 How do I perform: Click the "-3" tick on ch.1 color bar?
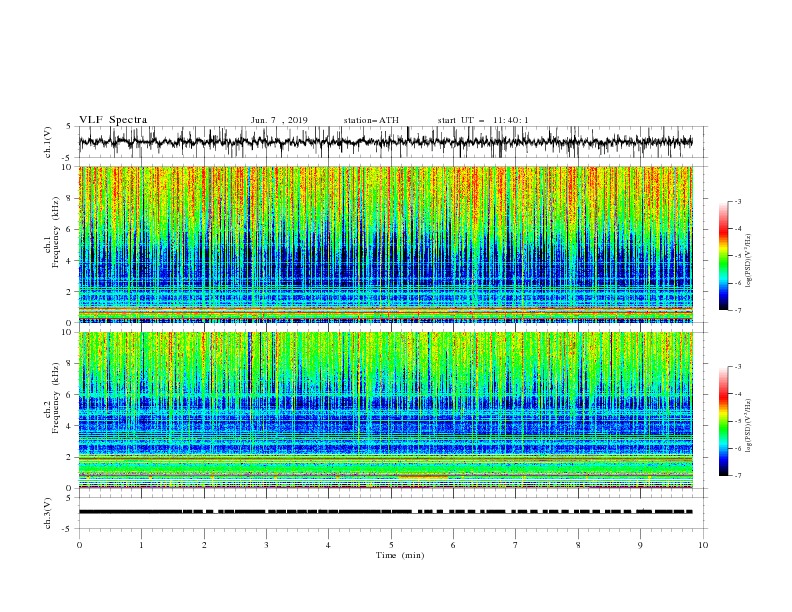pyautogui.click(x=738, y=201)
